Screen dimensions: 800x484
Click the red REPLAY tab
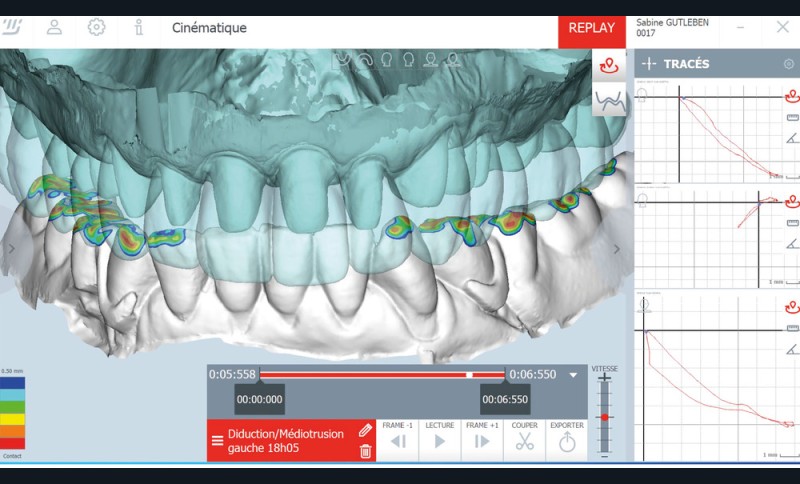tap(592, 28)
